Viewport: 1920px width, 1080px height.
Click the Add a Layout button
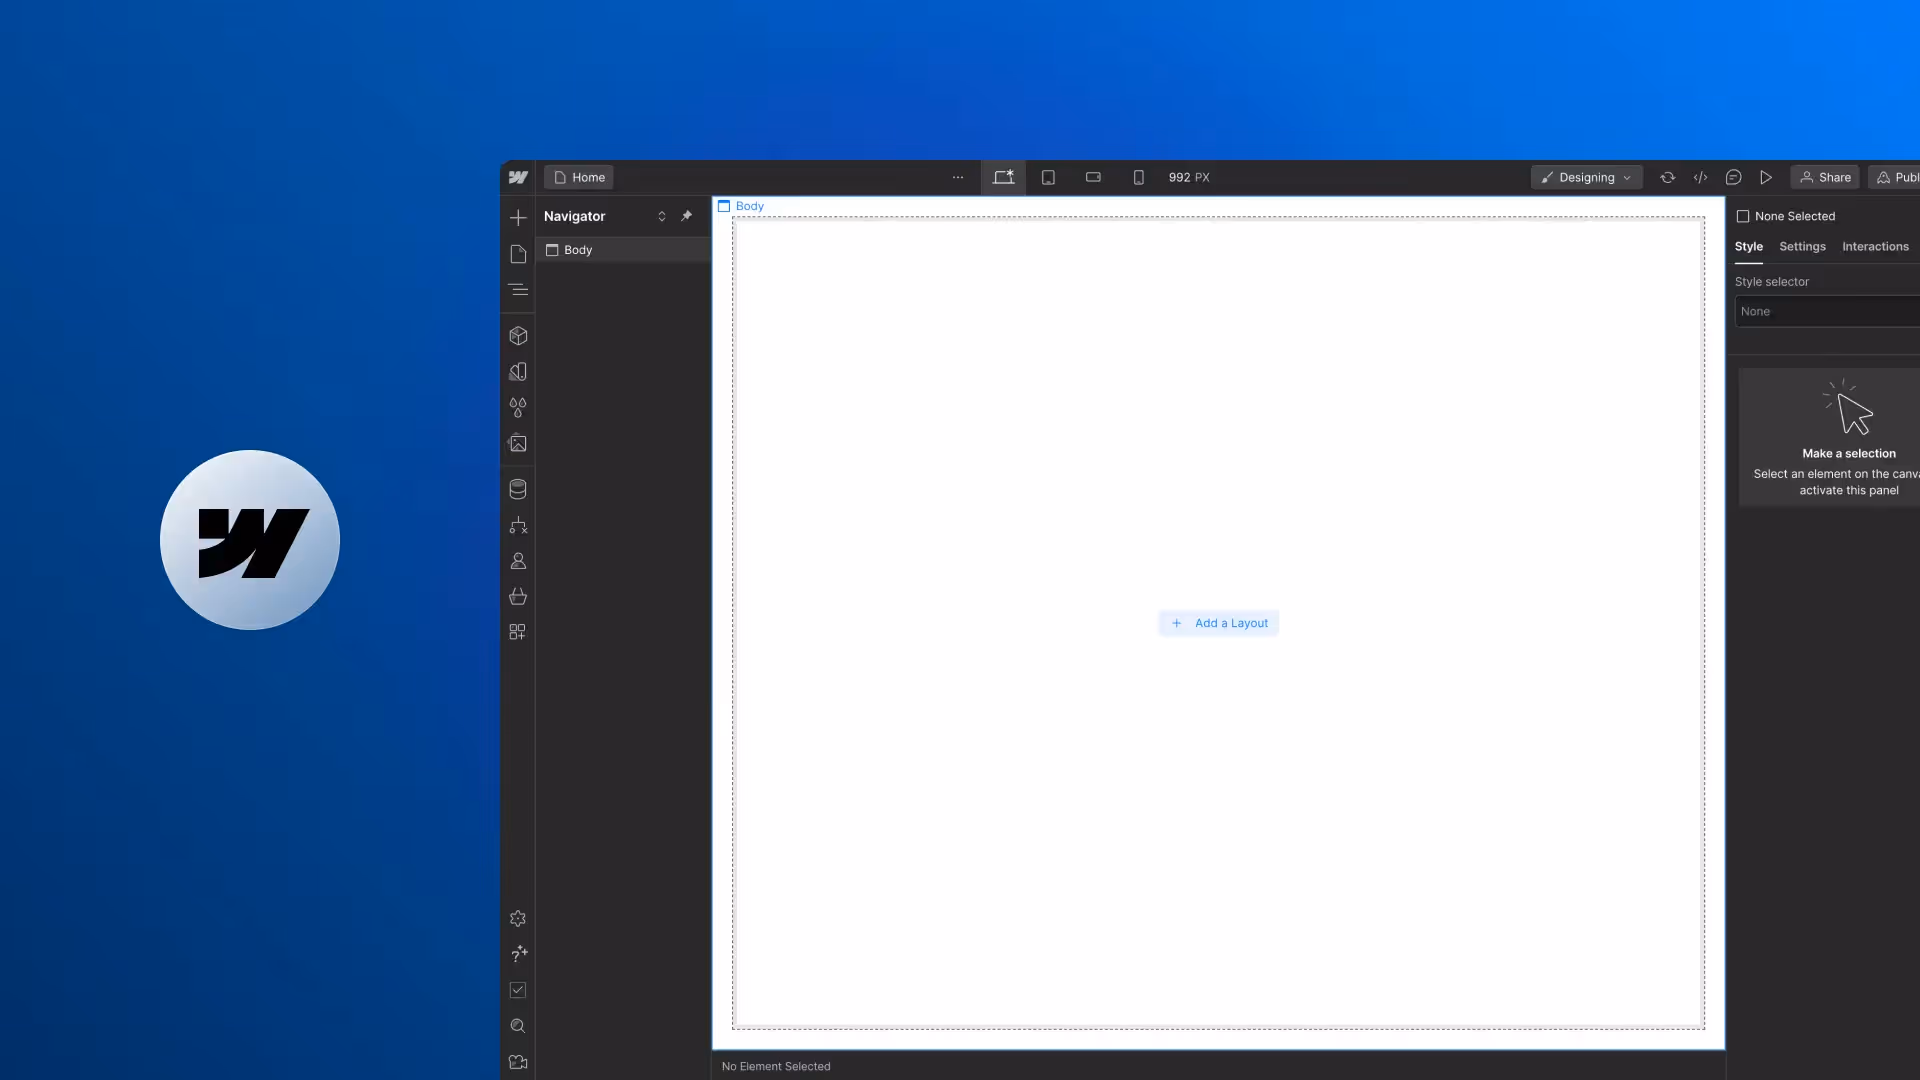click(x=1219, y=623)
